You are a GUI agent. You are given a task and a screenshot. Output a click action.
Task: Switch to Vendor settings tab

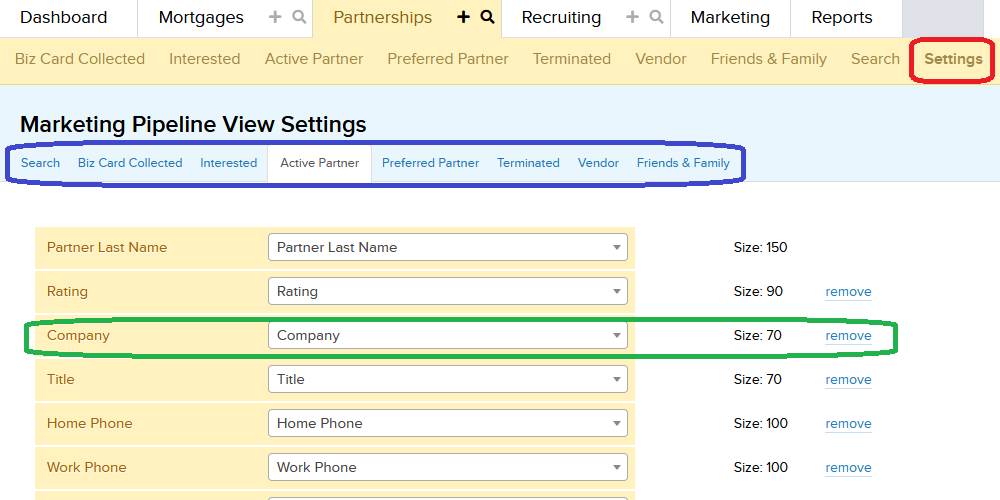tap(598, 163)
